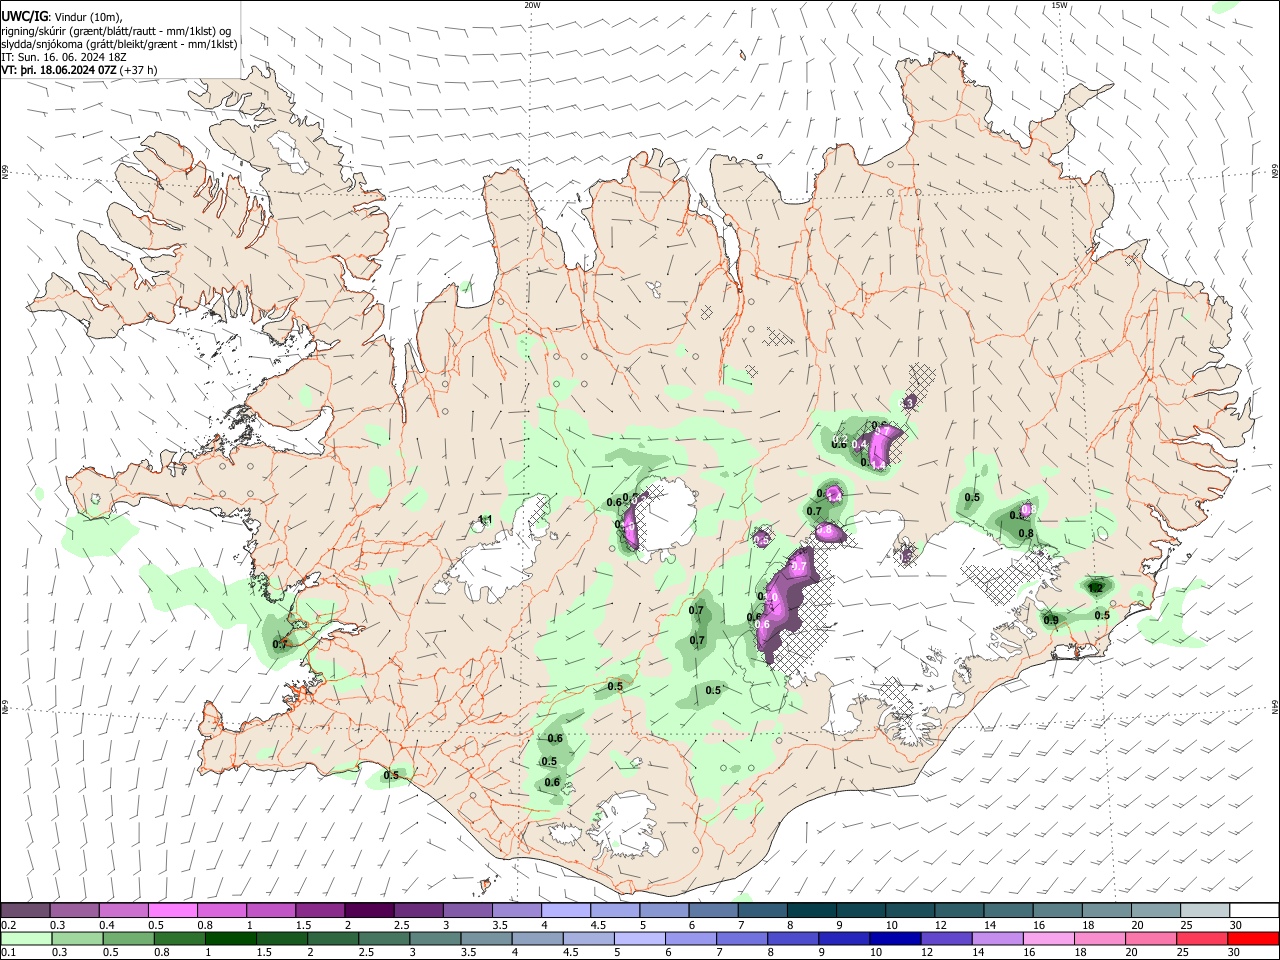Click the '(+37 h)' forecast offset text
Viewport: 1280px width, 960px height.
click(138, 71)
